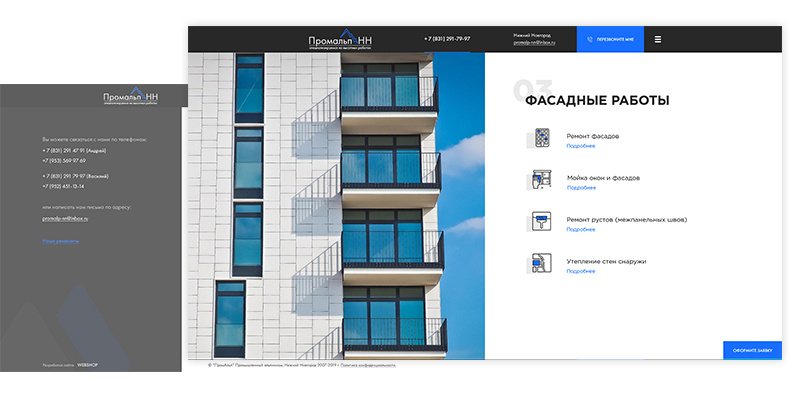Click the header phone number +7 (831) 291-79-97

447,39
